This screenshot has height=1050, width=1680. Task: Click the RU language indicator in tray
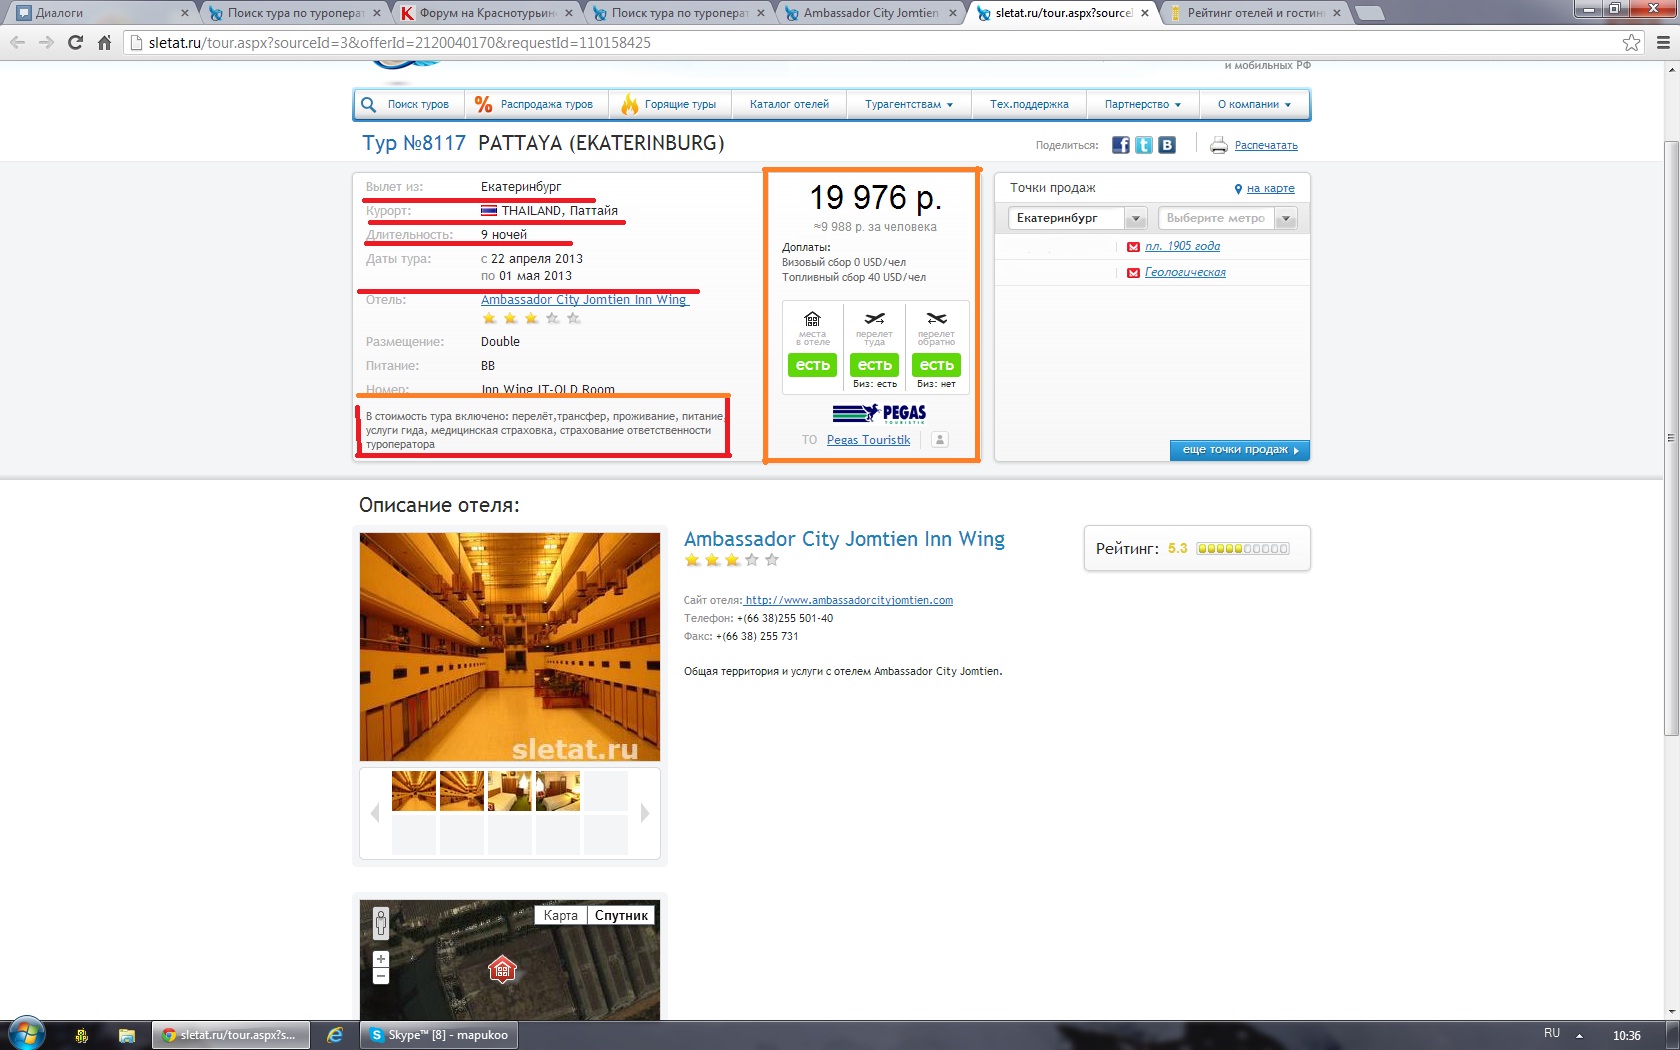pyautogui.click(x=1551, y=1033)
